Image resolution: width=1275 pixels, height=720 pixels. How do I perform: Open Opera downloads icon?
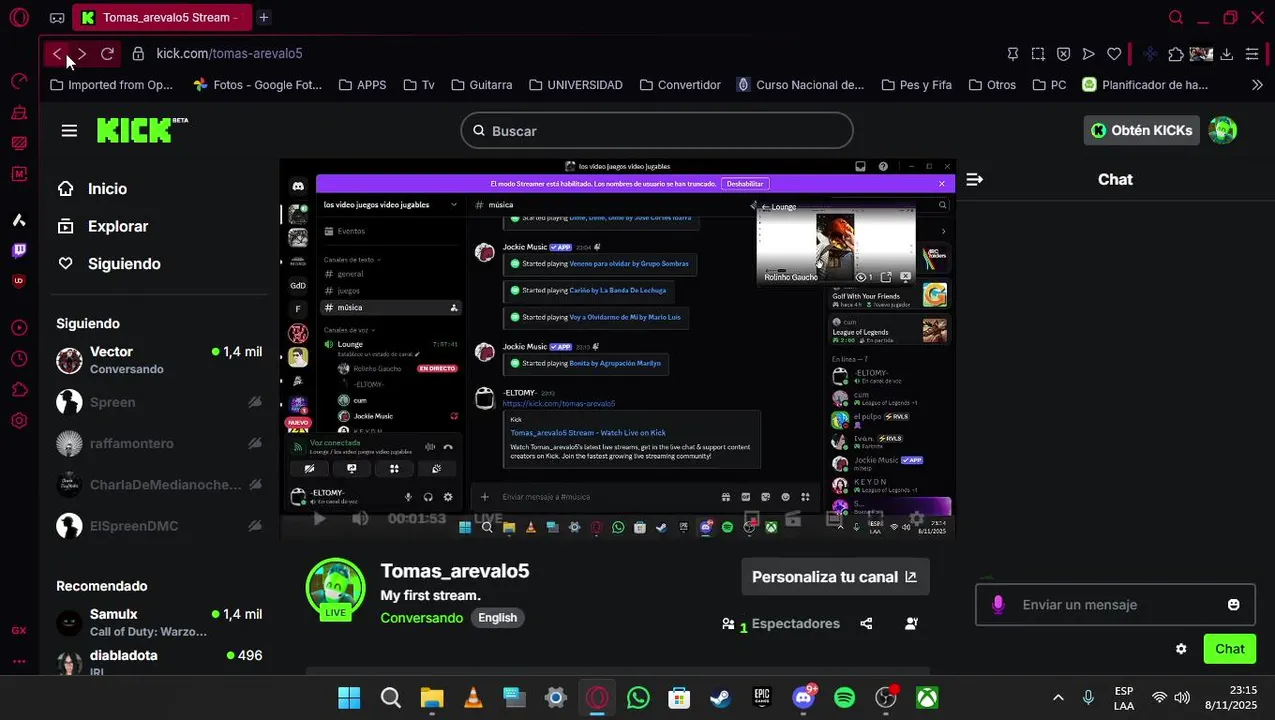point(1226,54)
